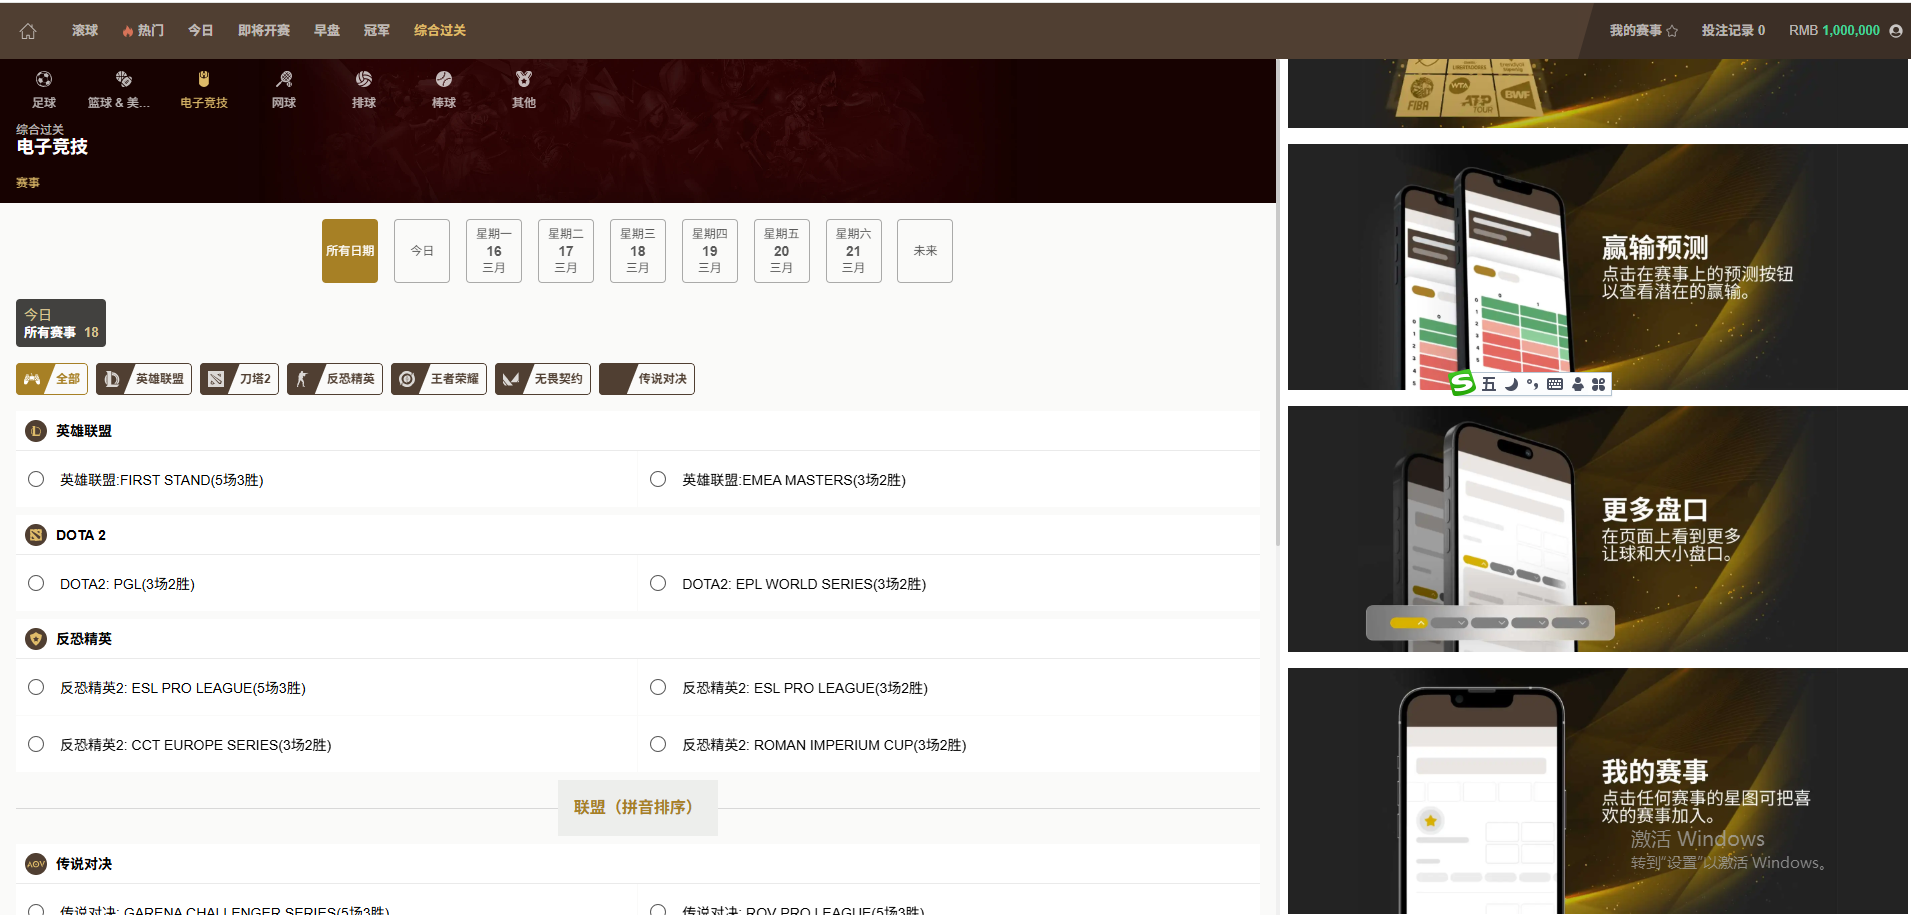Collapse the 英雄联盟 league section header
The width and height of the screenshot is (1911, 915).
tap(84, 431)
